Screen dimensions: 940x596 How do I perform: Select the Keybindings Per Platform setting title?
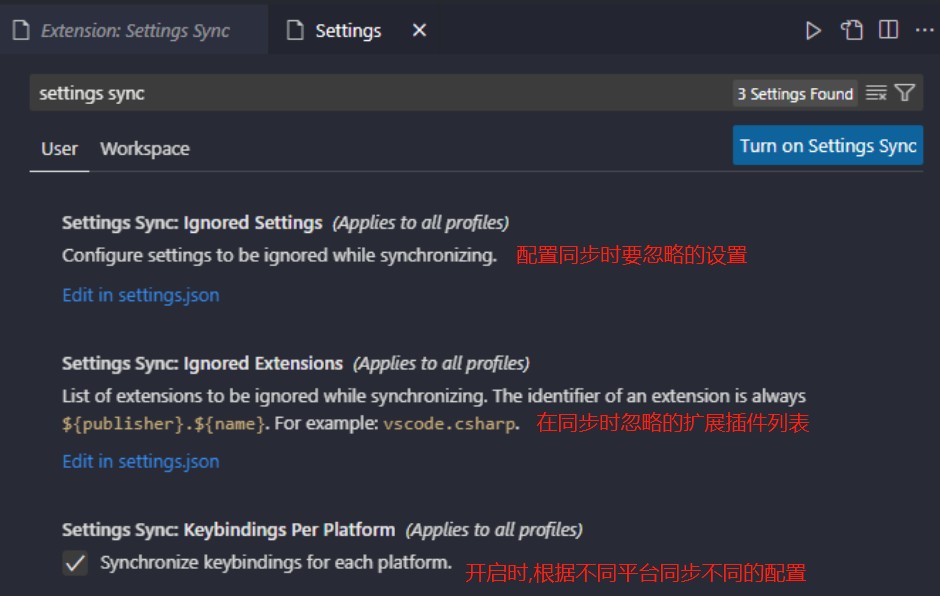click(x=228, y=529)
